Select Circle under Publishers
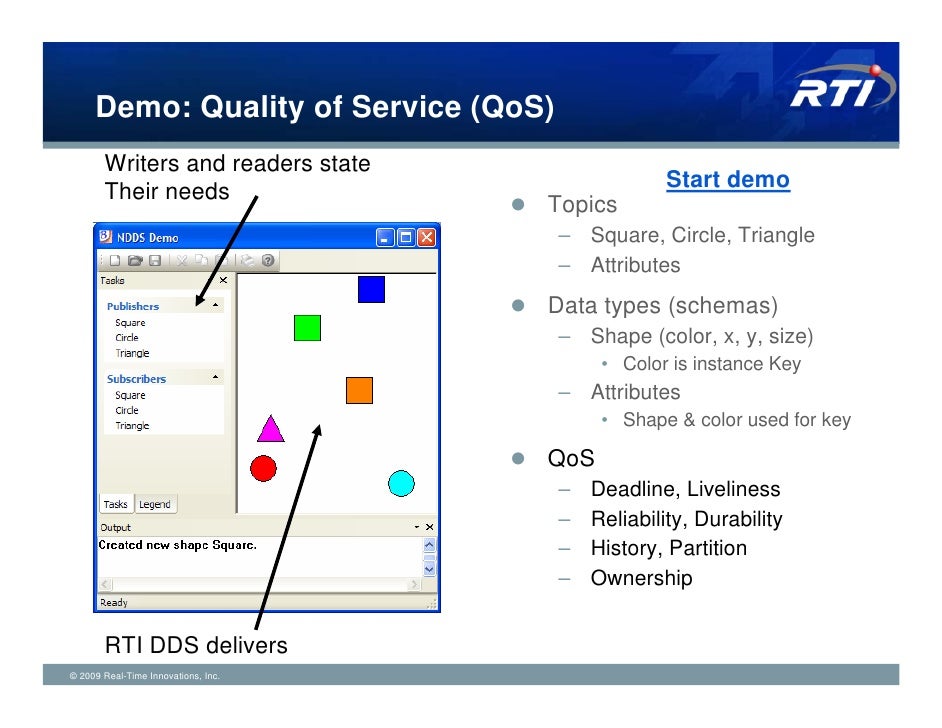Screen dimensions: 942x728 coord(127,338)
